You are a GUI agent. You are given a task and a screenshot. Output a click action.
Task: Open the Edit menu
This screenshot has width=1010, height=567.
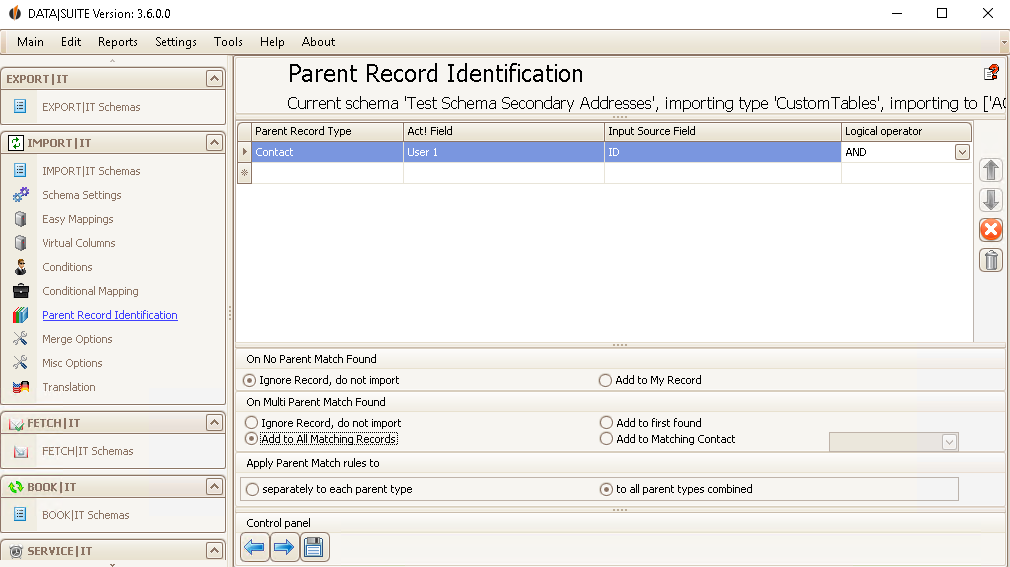71,42
